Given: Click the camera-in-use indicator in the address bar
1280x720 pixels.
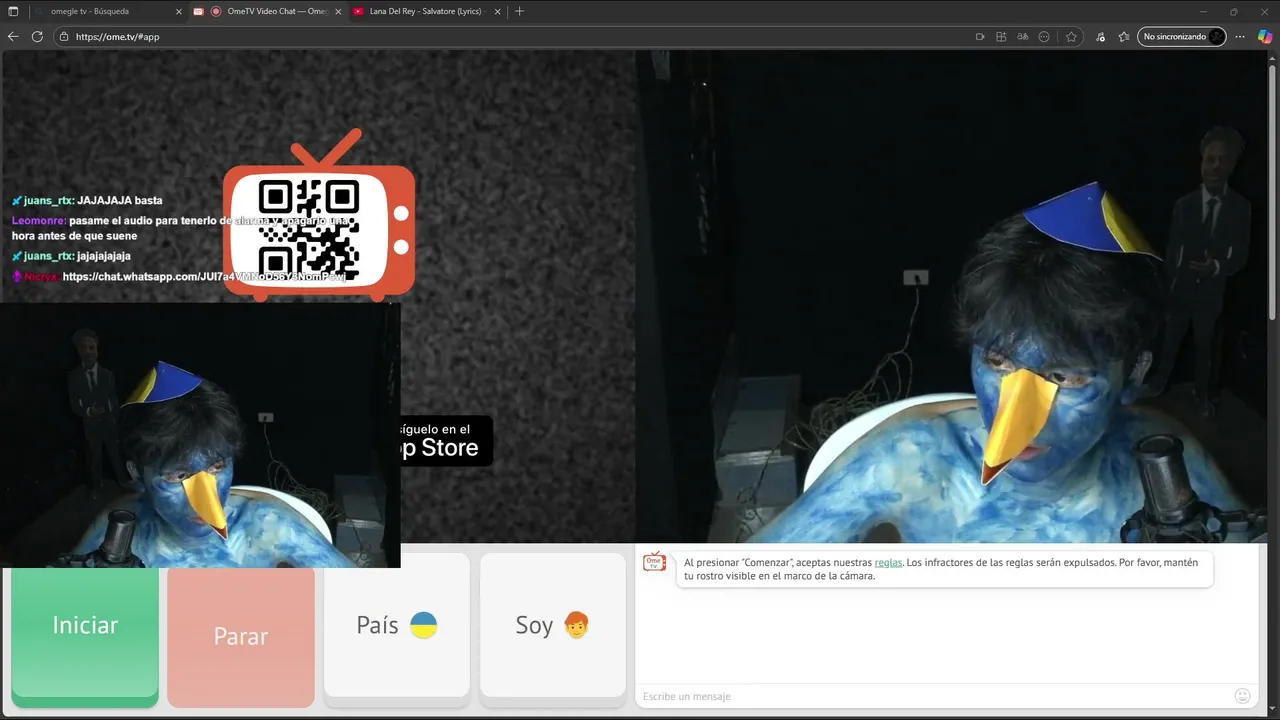Looking at the screenshot, I should pyautogui.click(x=980, y=36).
